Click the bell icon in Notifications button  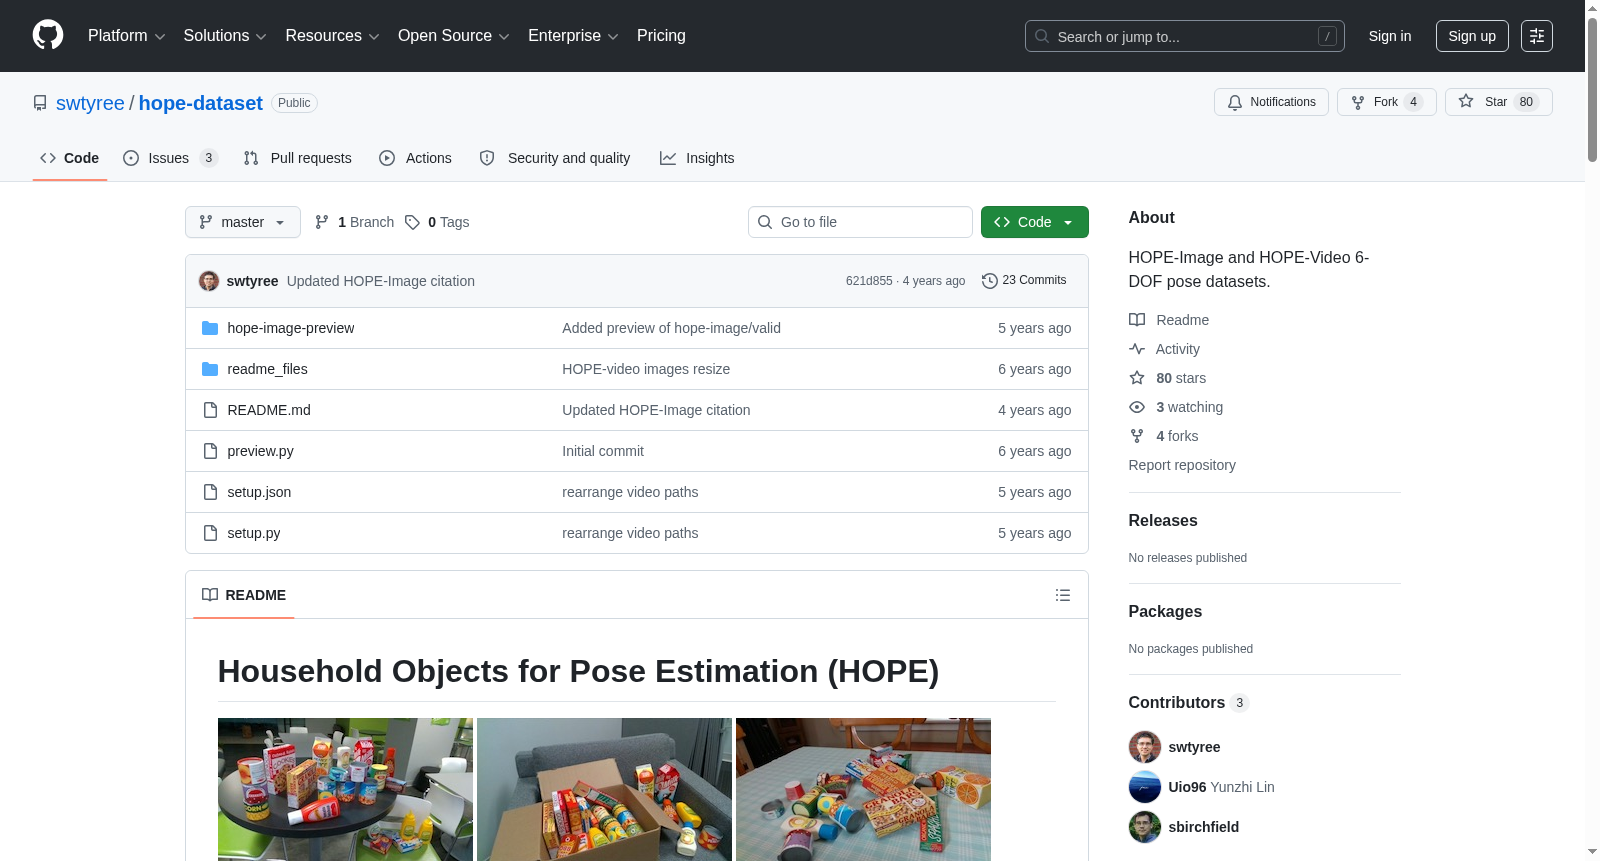click(1235, 102)
